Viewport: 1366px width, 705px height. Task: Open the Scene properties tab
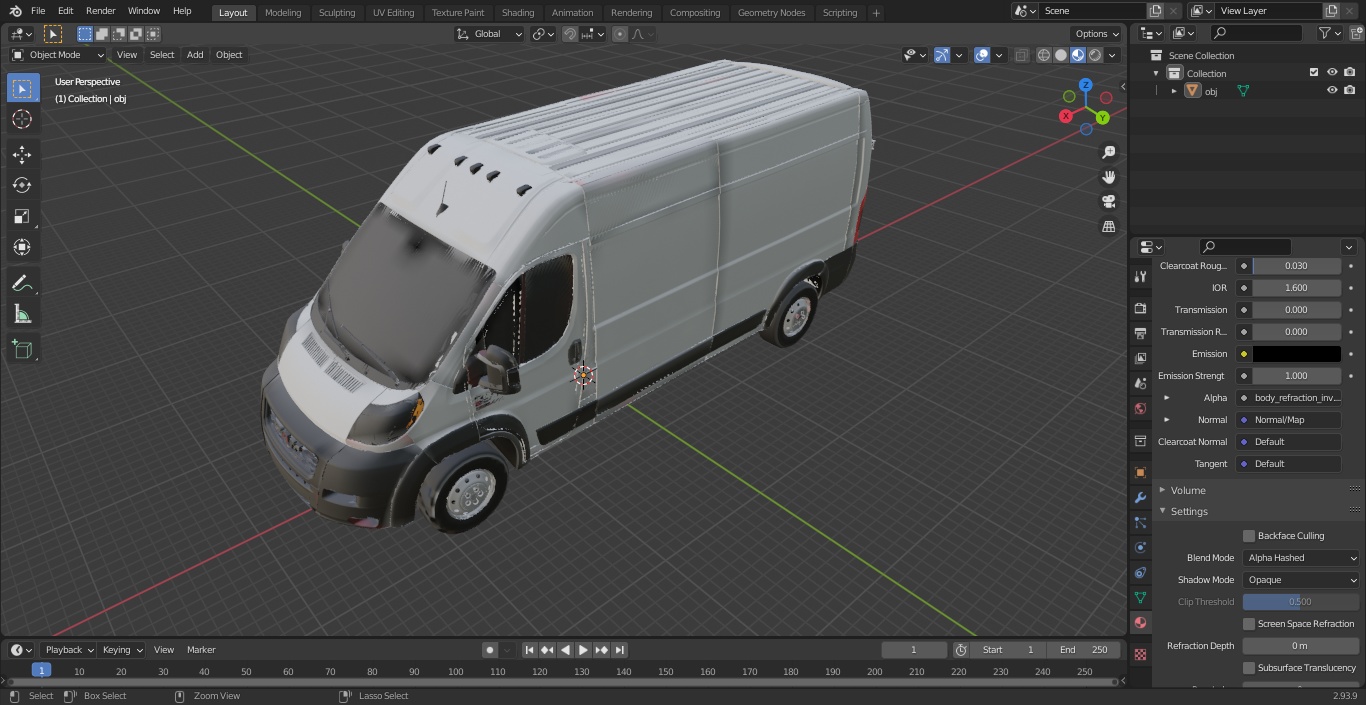pyautogui.click(x=1140, y=383)
